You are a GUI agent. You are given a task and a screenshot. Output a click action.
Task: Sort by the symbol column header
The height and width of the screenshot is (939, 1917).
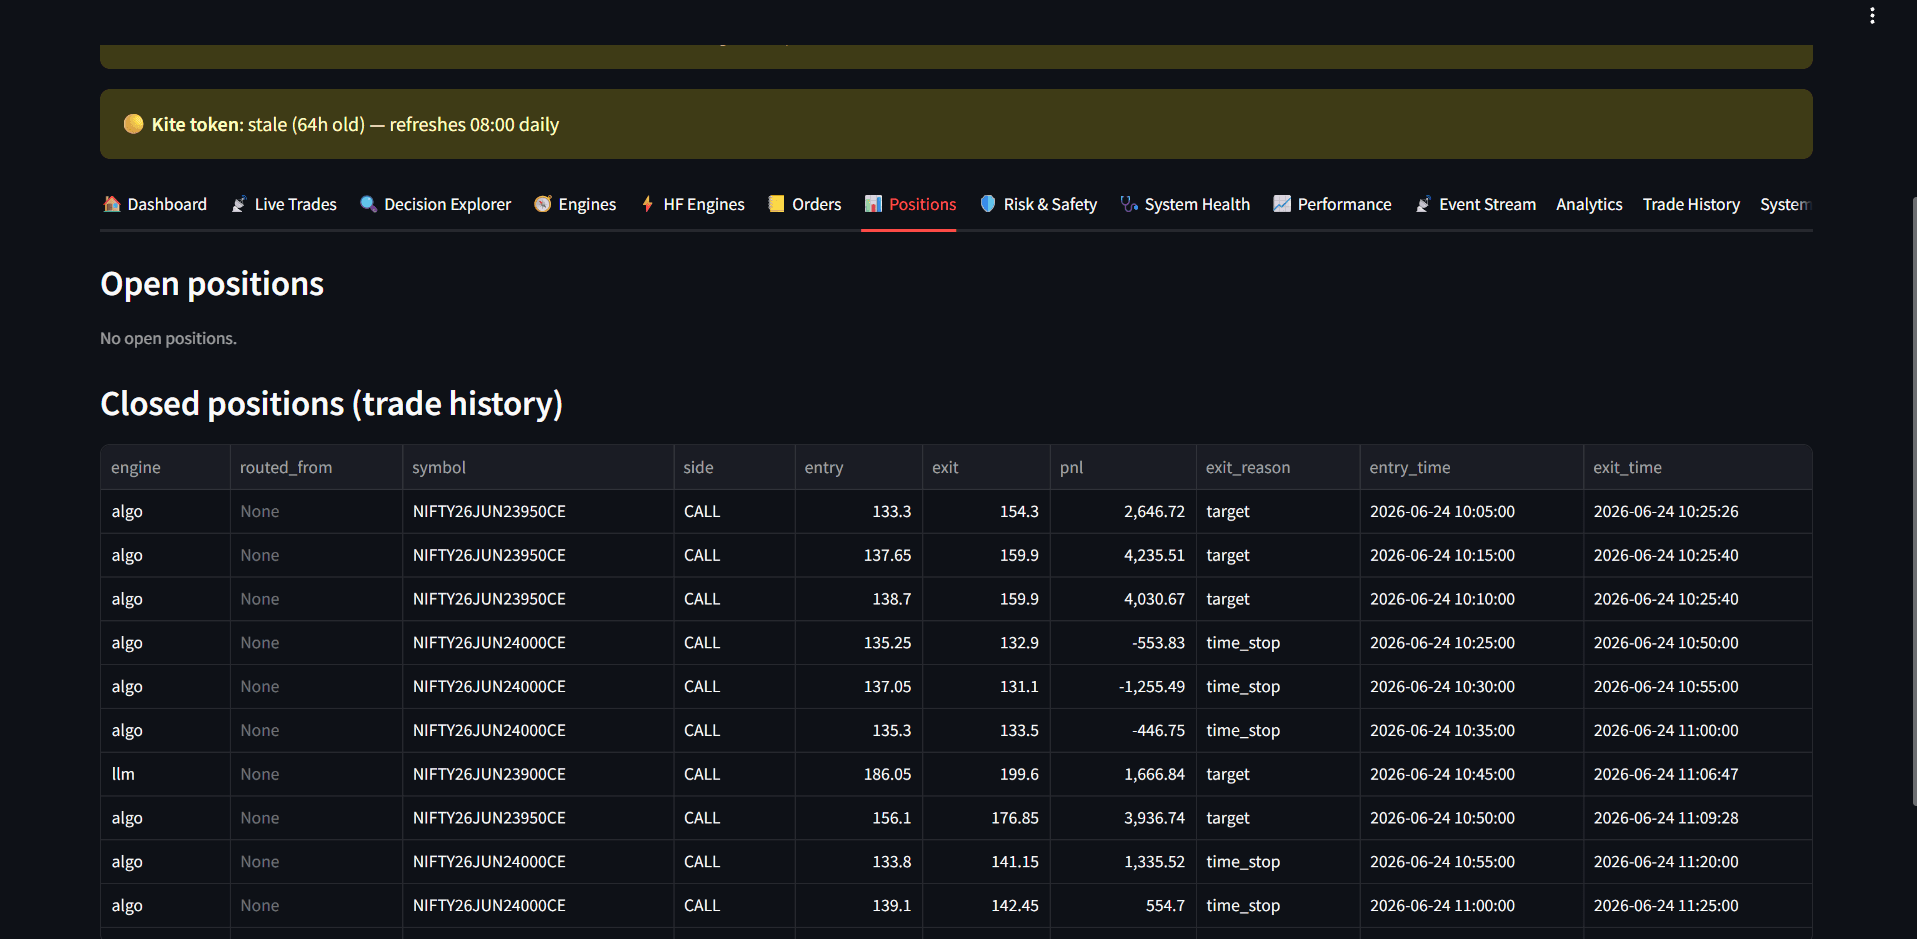click(538, 467)
